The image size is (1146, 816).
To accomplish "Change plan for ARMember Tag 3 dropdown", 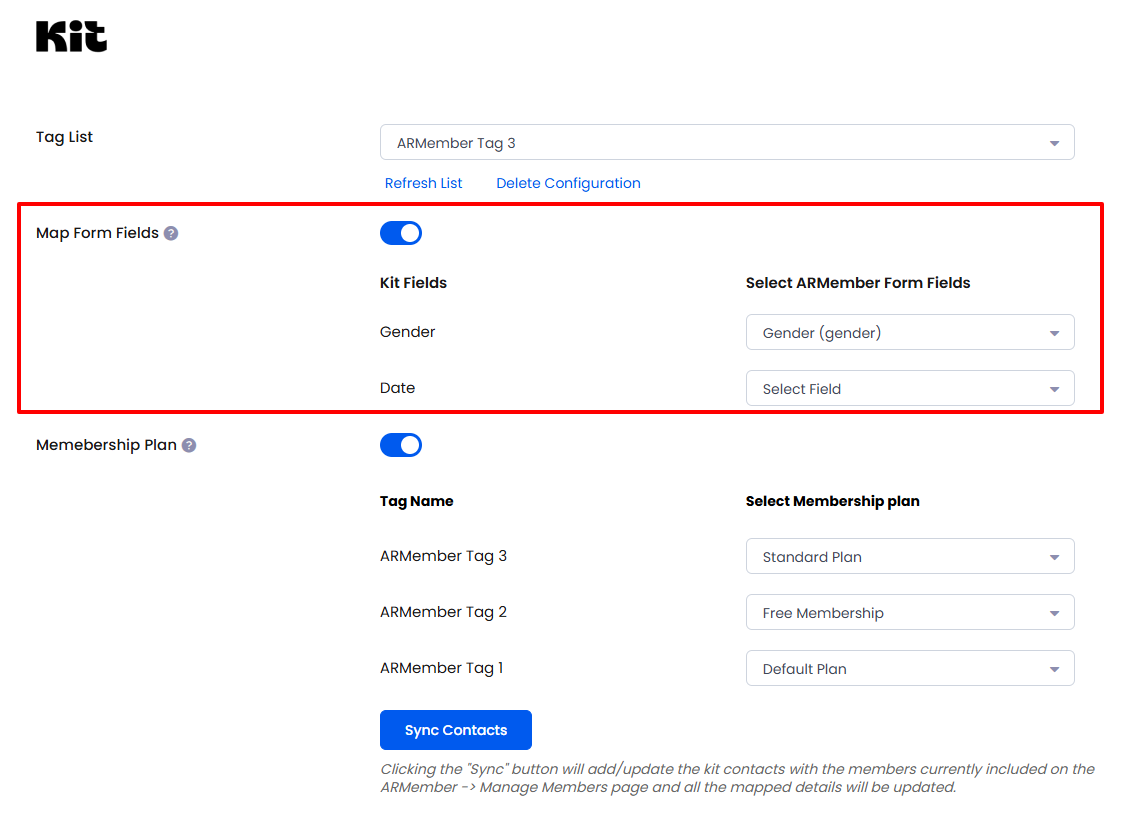I will [x=910, y=556].
